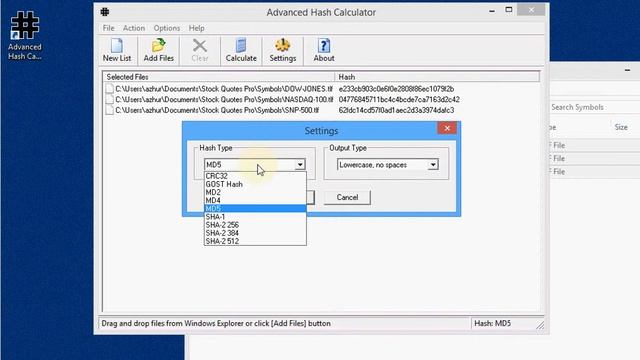Click the app icon in title bar

105,12
